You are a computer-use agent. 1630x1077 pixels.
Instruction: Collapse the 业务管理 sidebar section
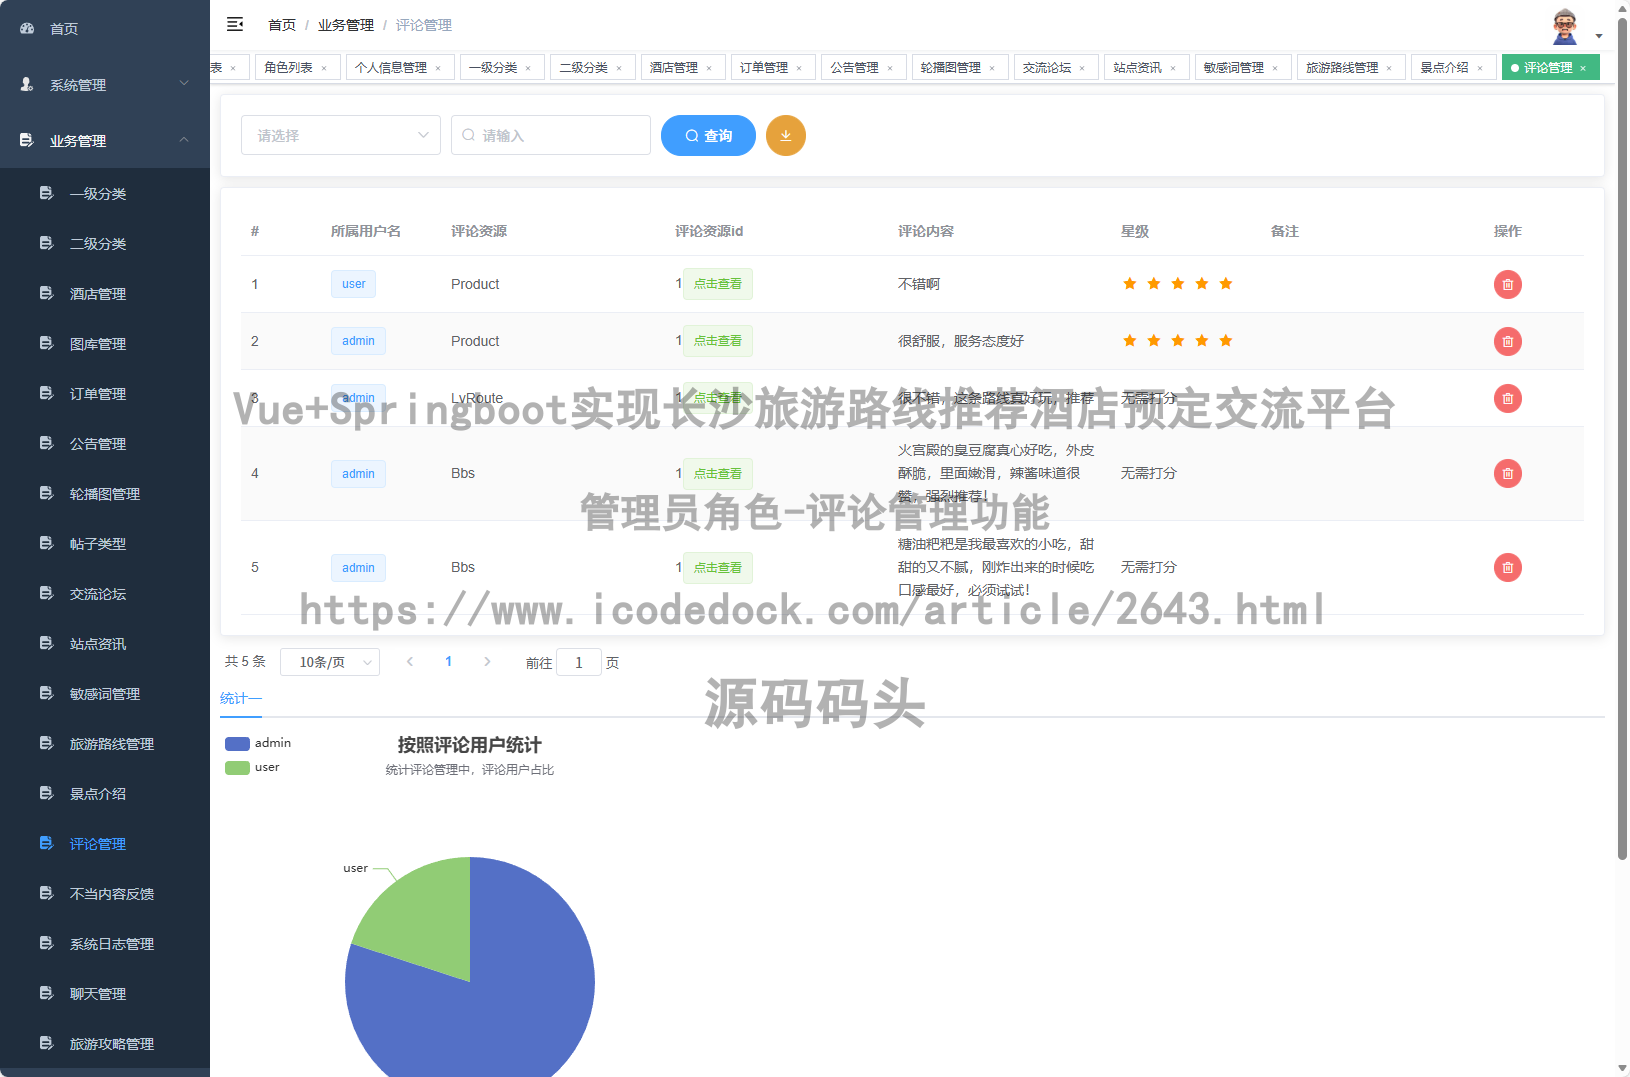[183, 140]
